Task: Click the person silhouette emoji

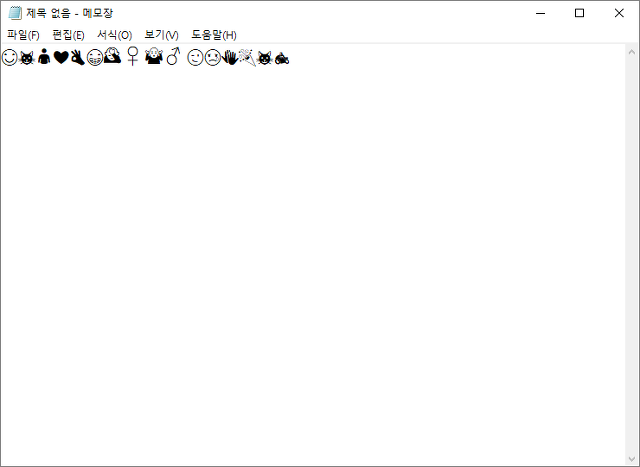Action: click(44, 57)
